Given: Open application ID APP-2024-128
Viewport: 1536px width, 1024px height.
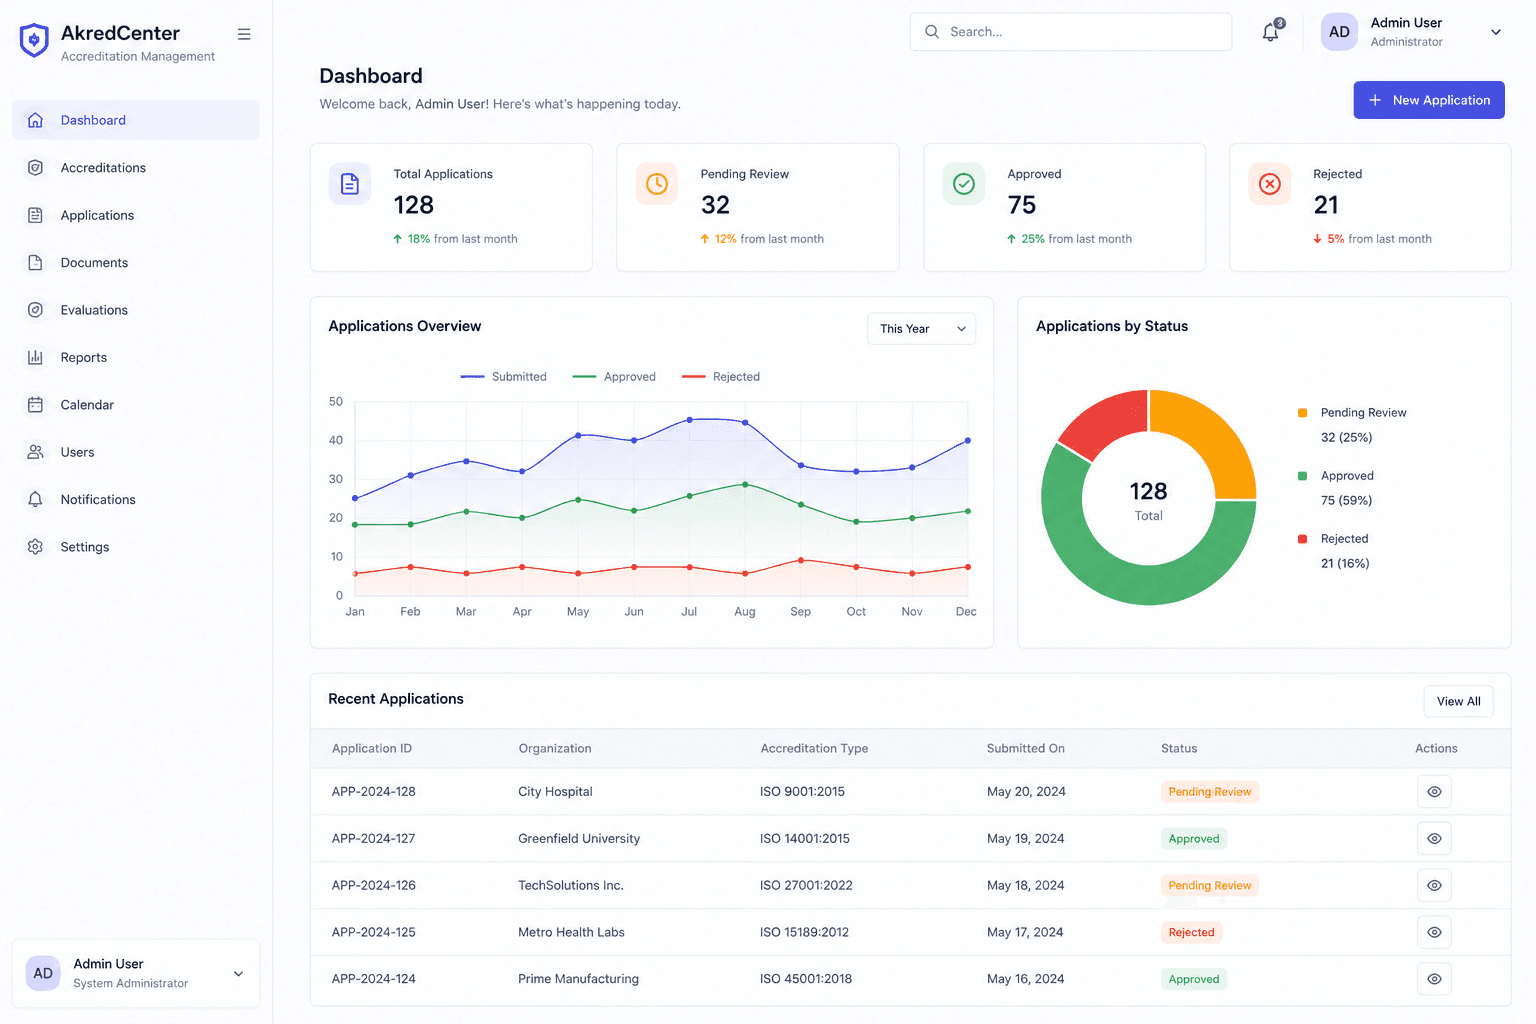Looking at the screenshot, I should click(374, 792).
